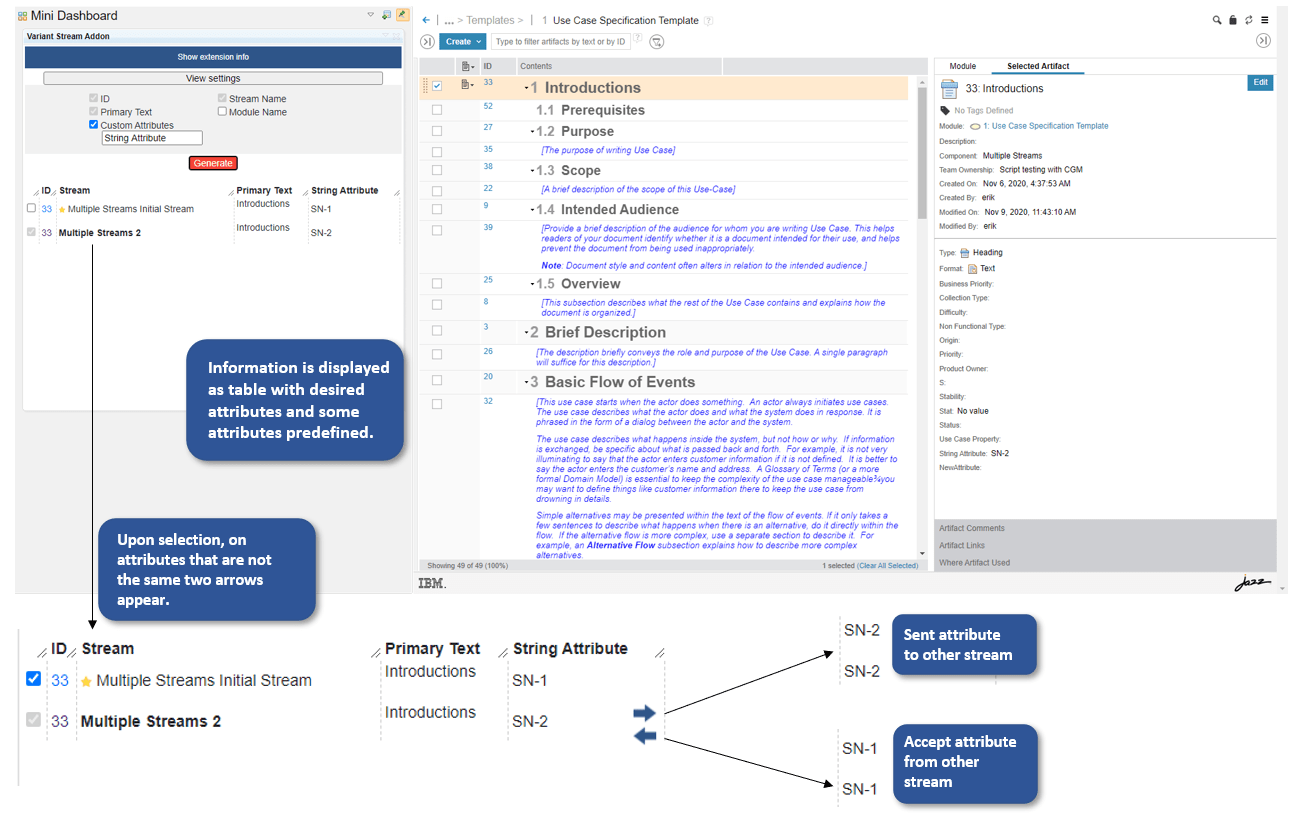This screenshot has height=813, width=1298.
Task: Select the Selected Artifact tab
Action: click(1038, 66)
